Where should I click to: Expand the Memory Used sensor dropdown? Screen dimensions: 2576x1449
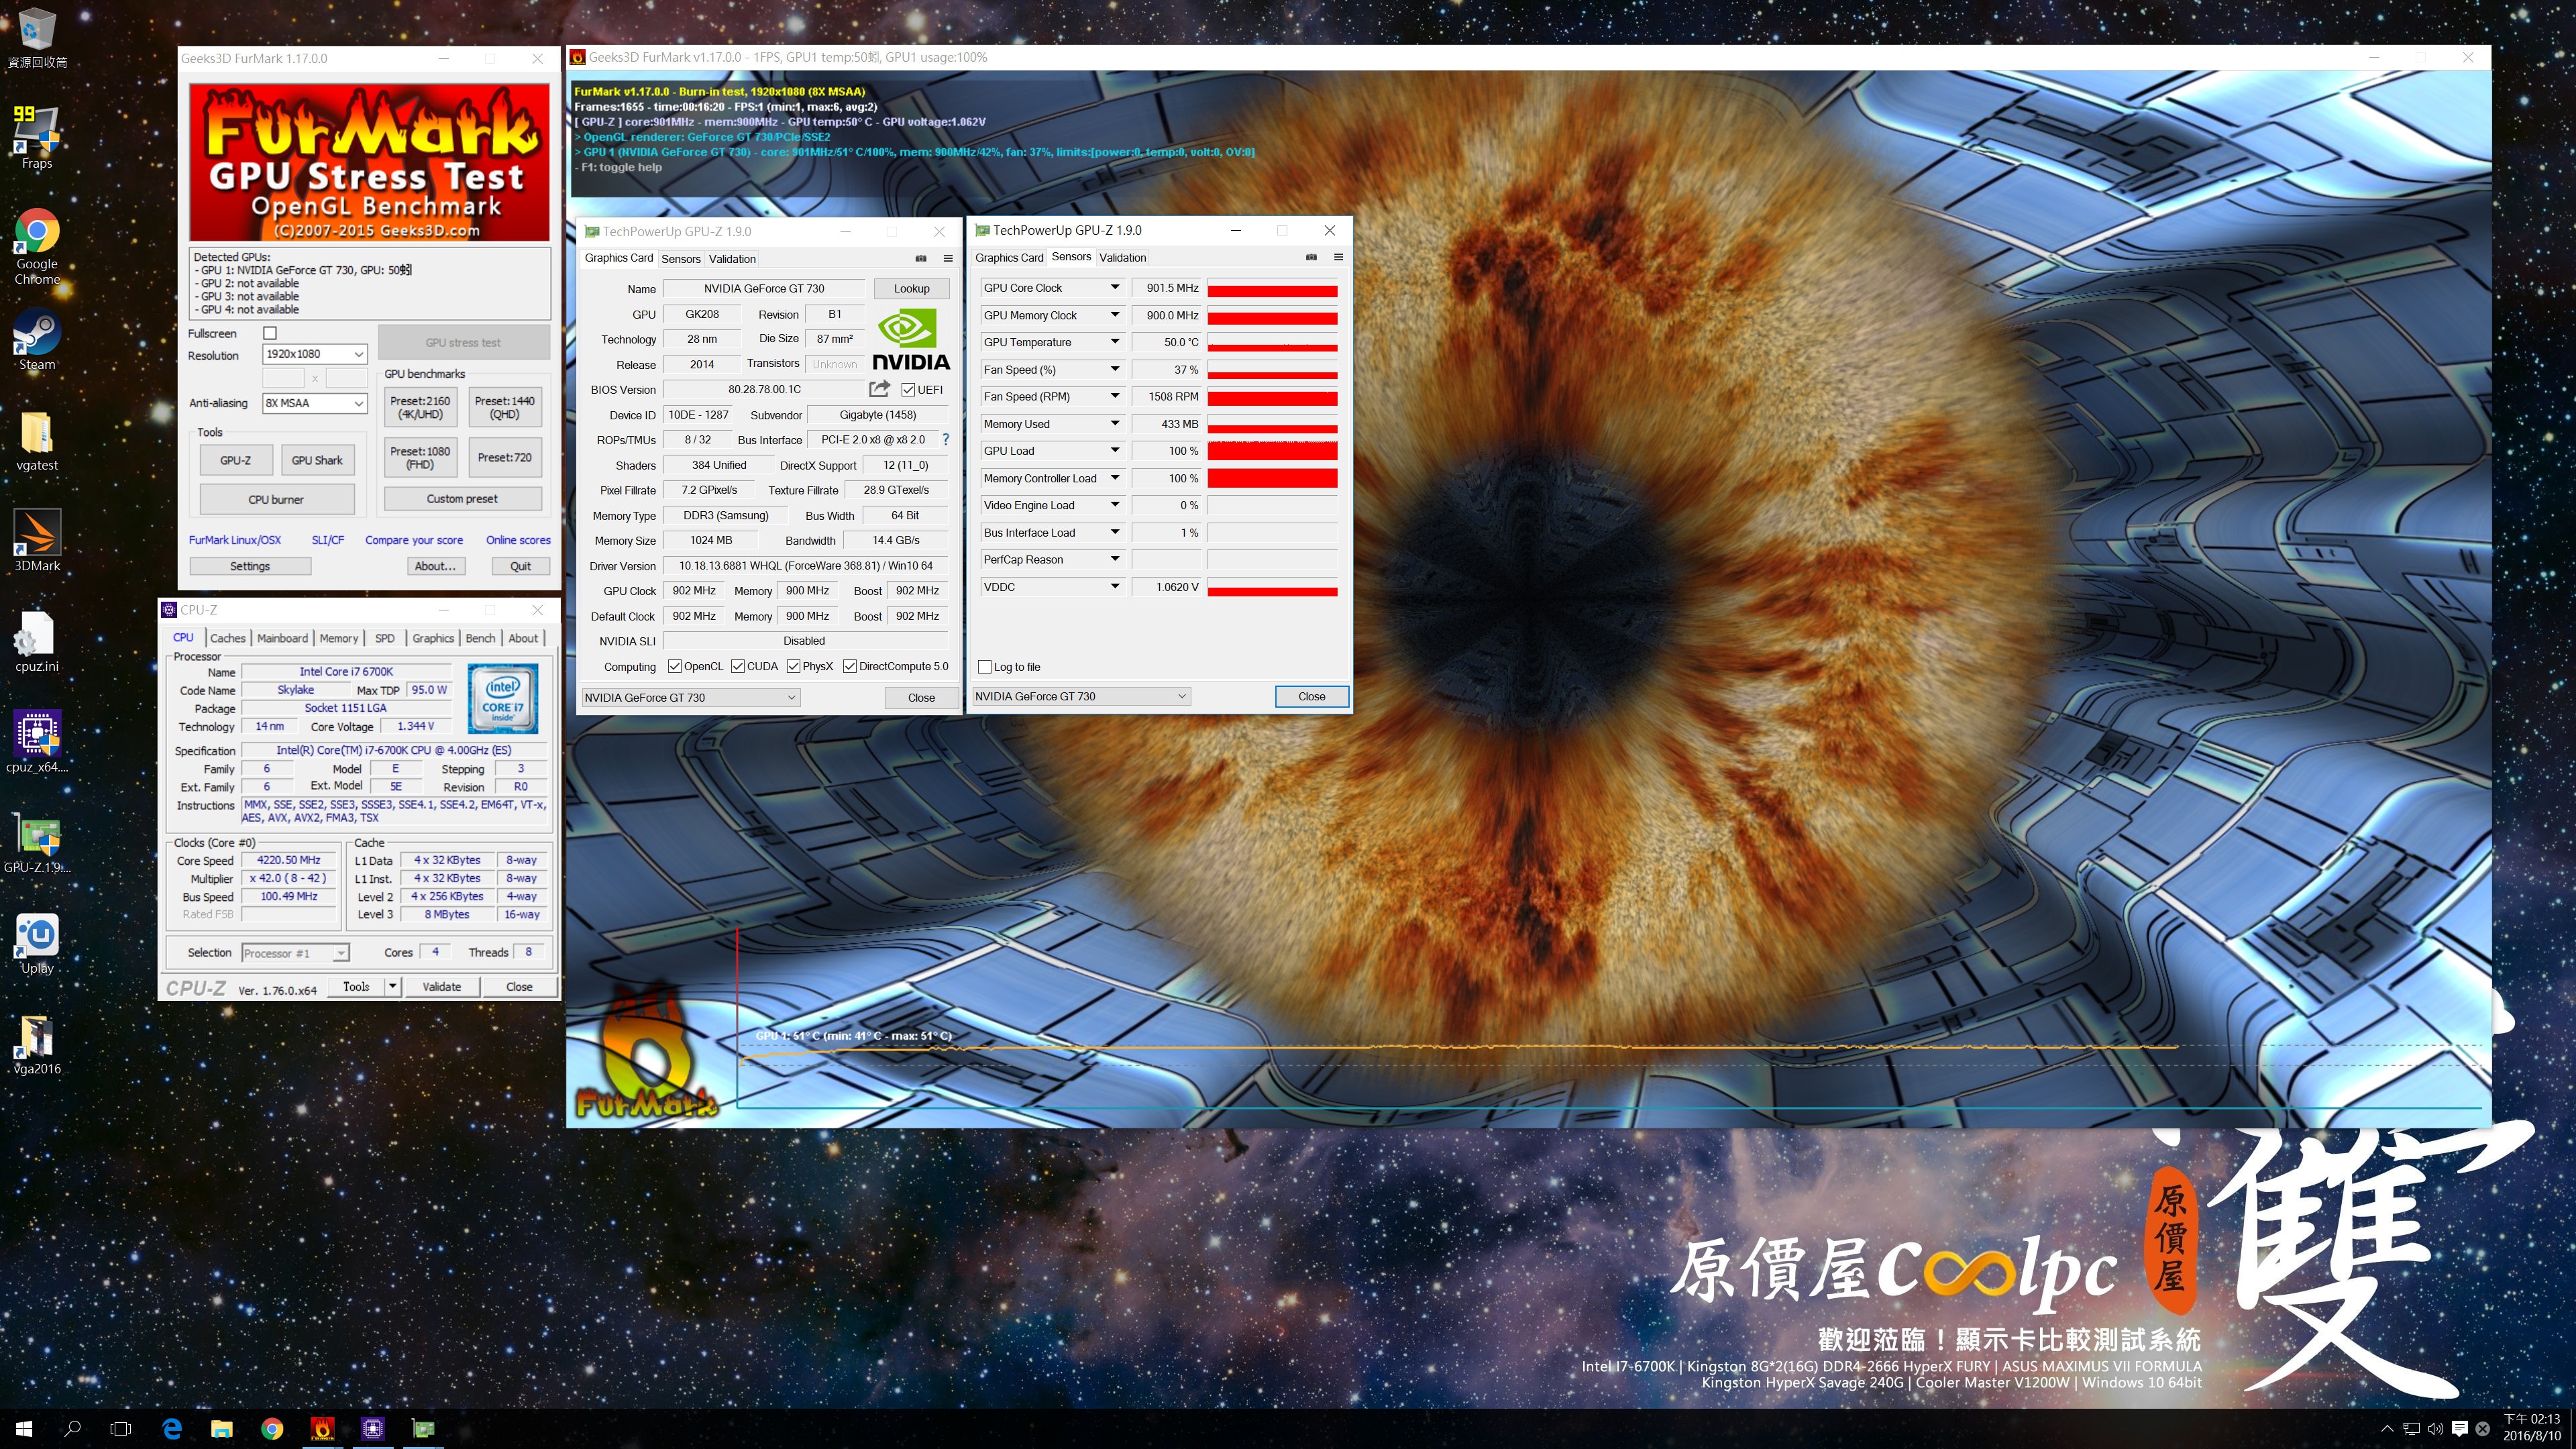click(1114, 424)
